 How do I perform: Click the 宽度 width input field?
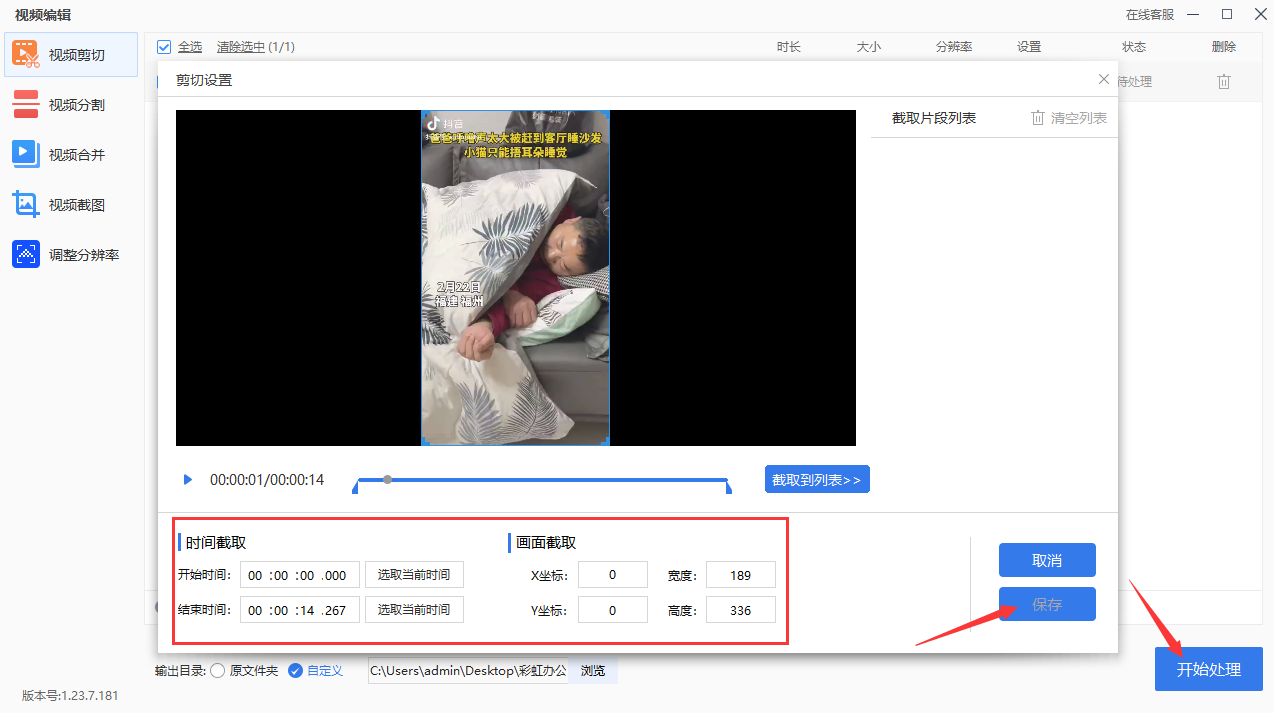pos(741,575)
